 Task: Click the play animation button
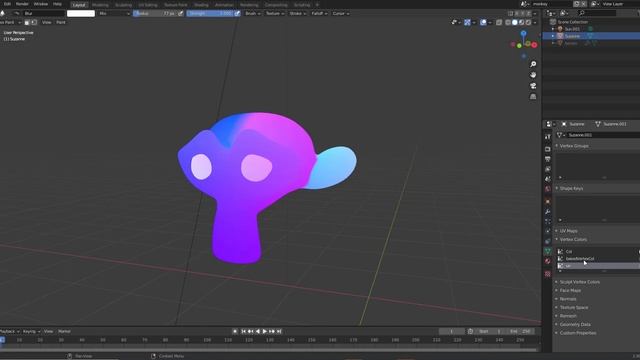point(264,331)
